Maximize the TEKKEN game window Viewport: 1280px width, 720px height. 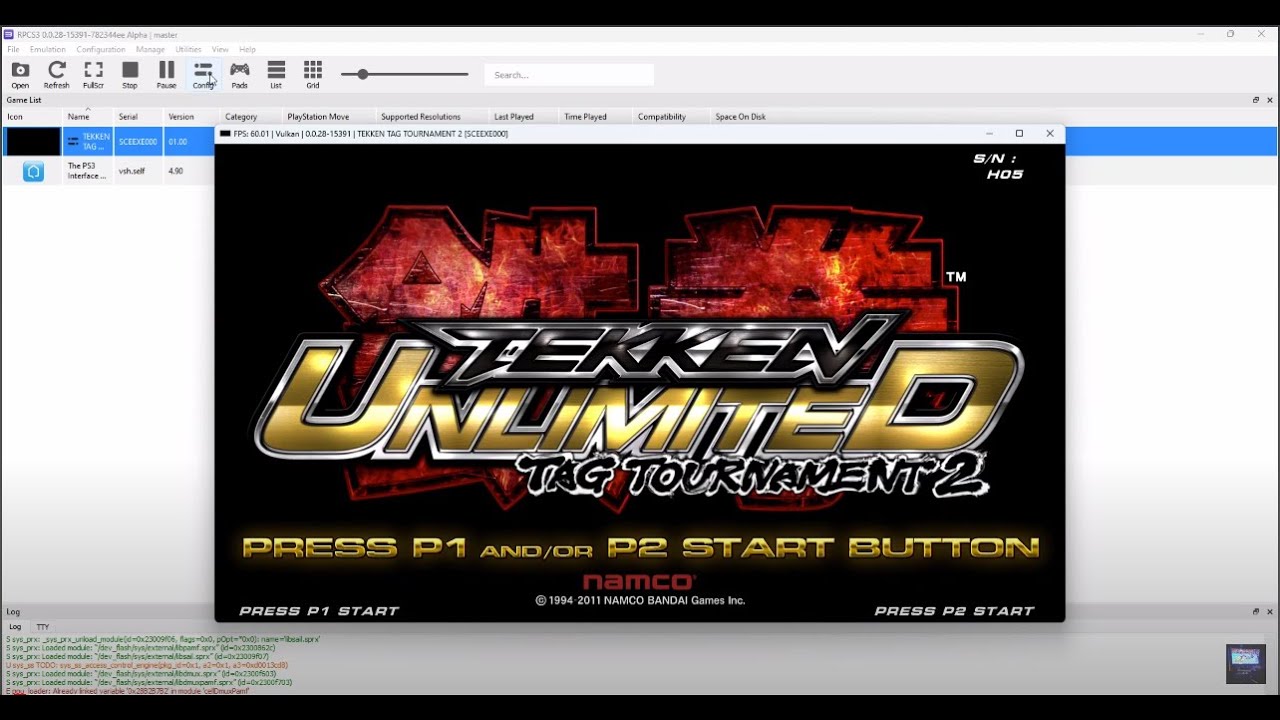pos(1019,134)
